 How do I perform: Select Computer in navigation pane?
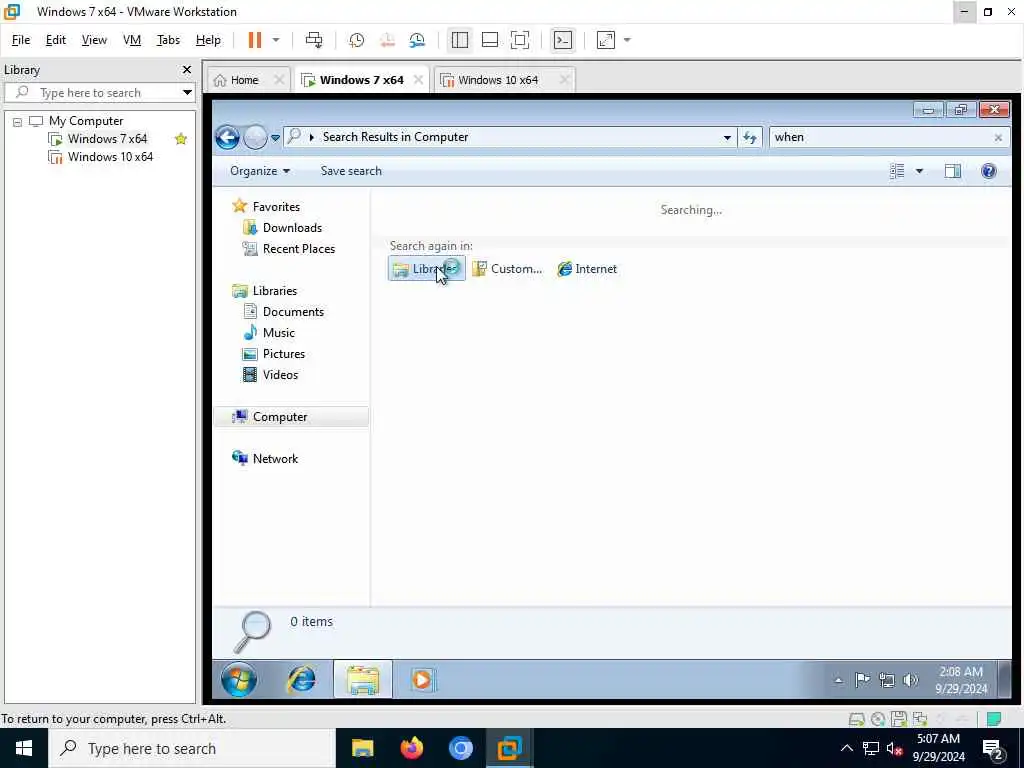291,417
